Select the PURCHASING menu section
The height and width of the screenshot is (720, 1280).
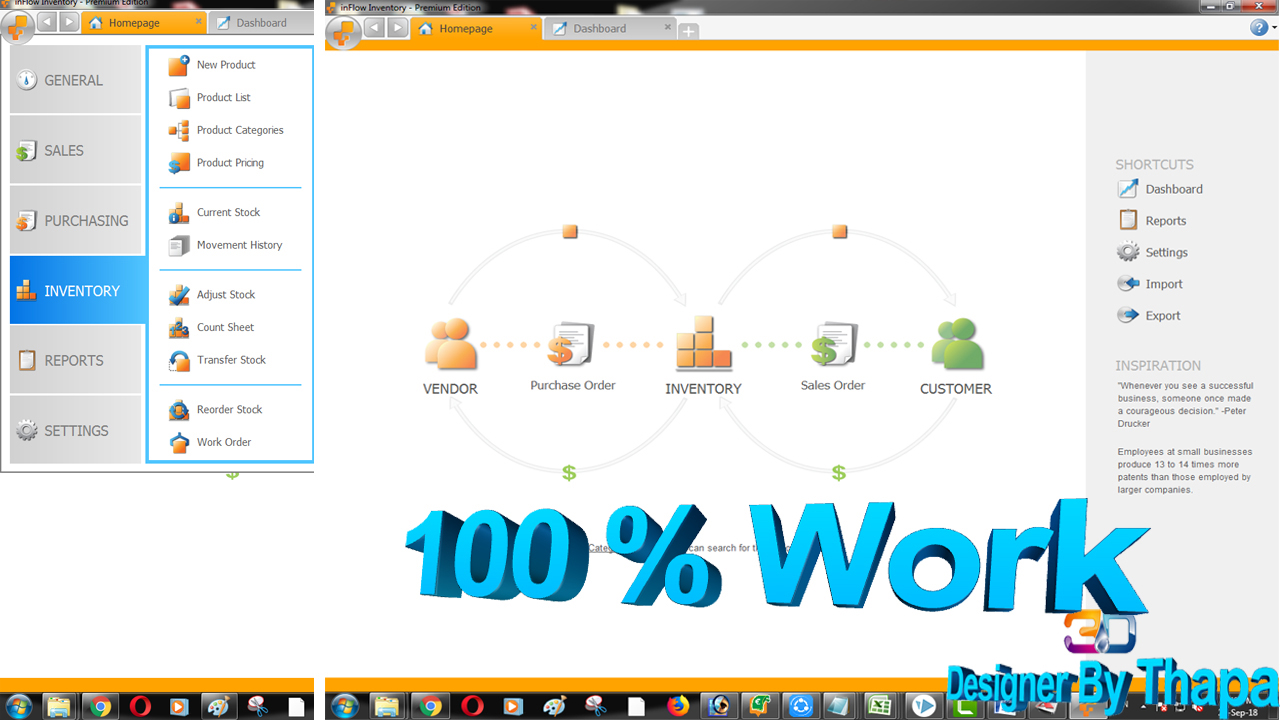76,220
